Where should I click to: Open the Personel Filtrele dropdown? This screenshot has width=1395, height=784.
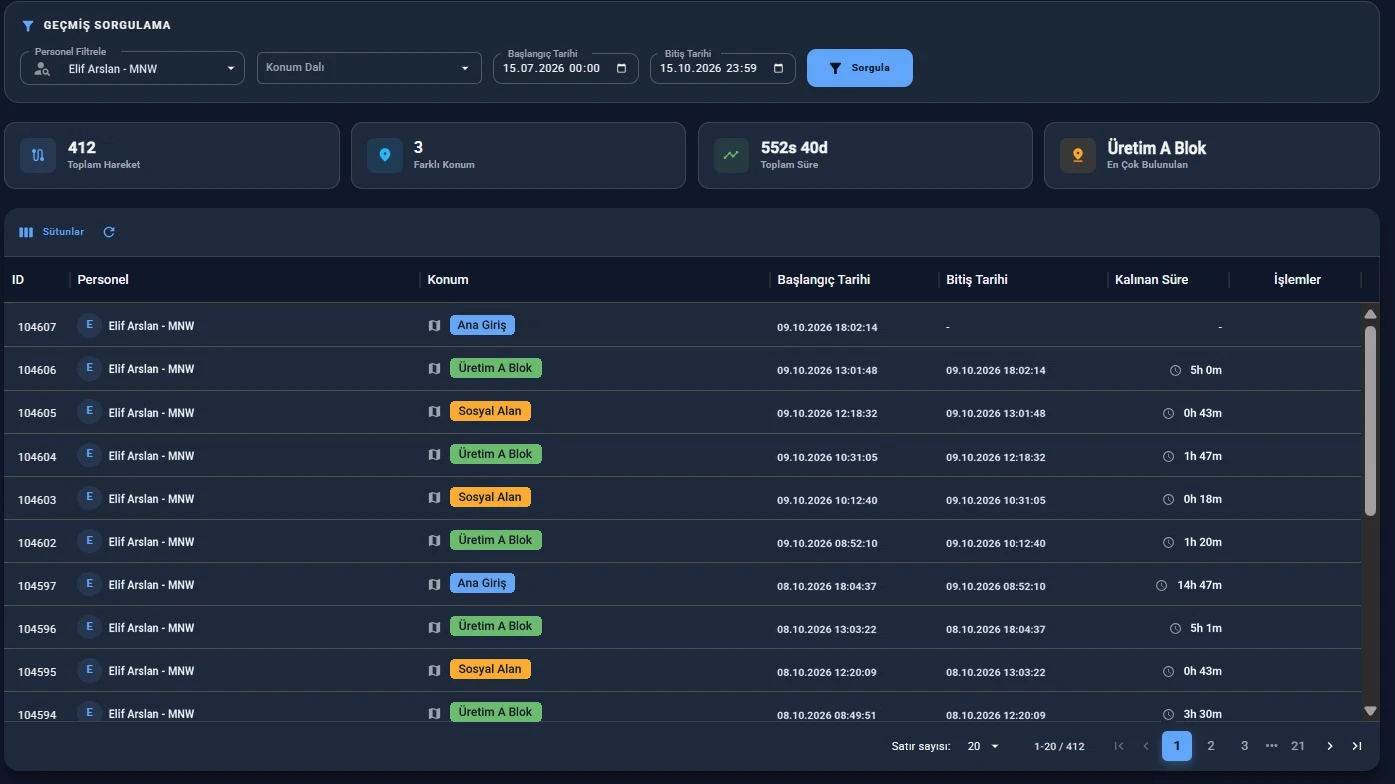click(132, 68)
